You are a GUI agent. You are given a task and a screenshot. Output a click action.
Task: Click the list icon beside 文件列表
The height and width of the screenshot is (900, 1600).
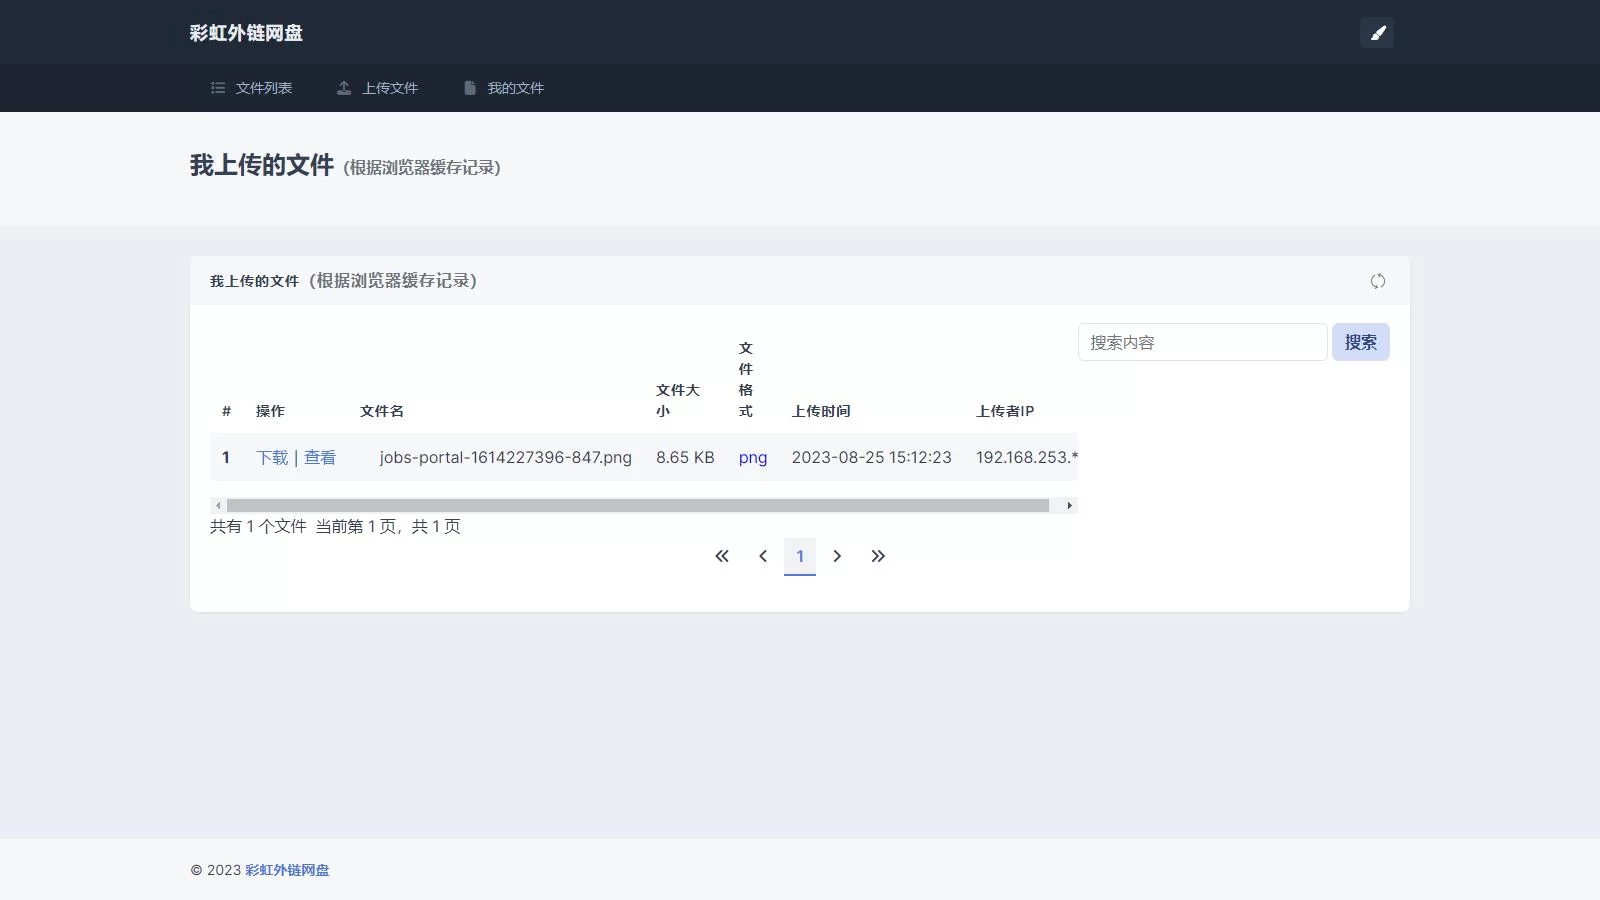pyautogui.click(x=218, y=88)
